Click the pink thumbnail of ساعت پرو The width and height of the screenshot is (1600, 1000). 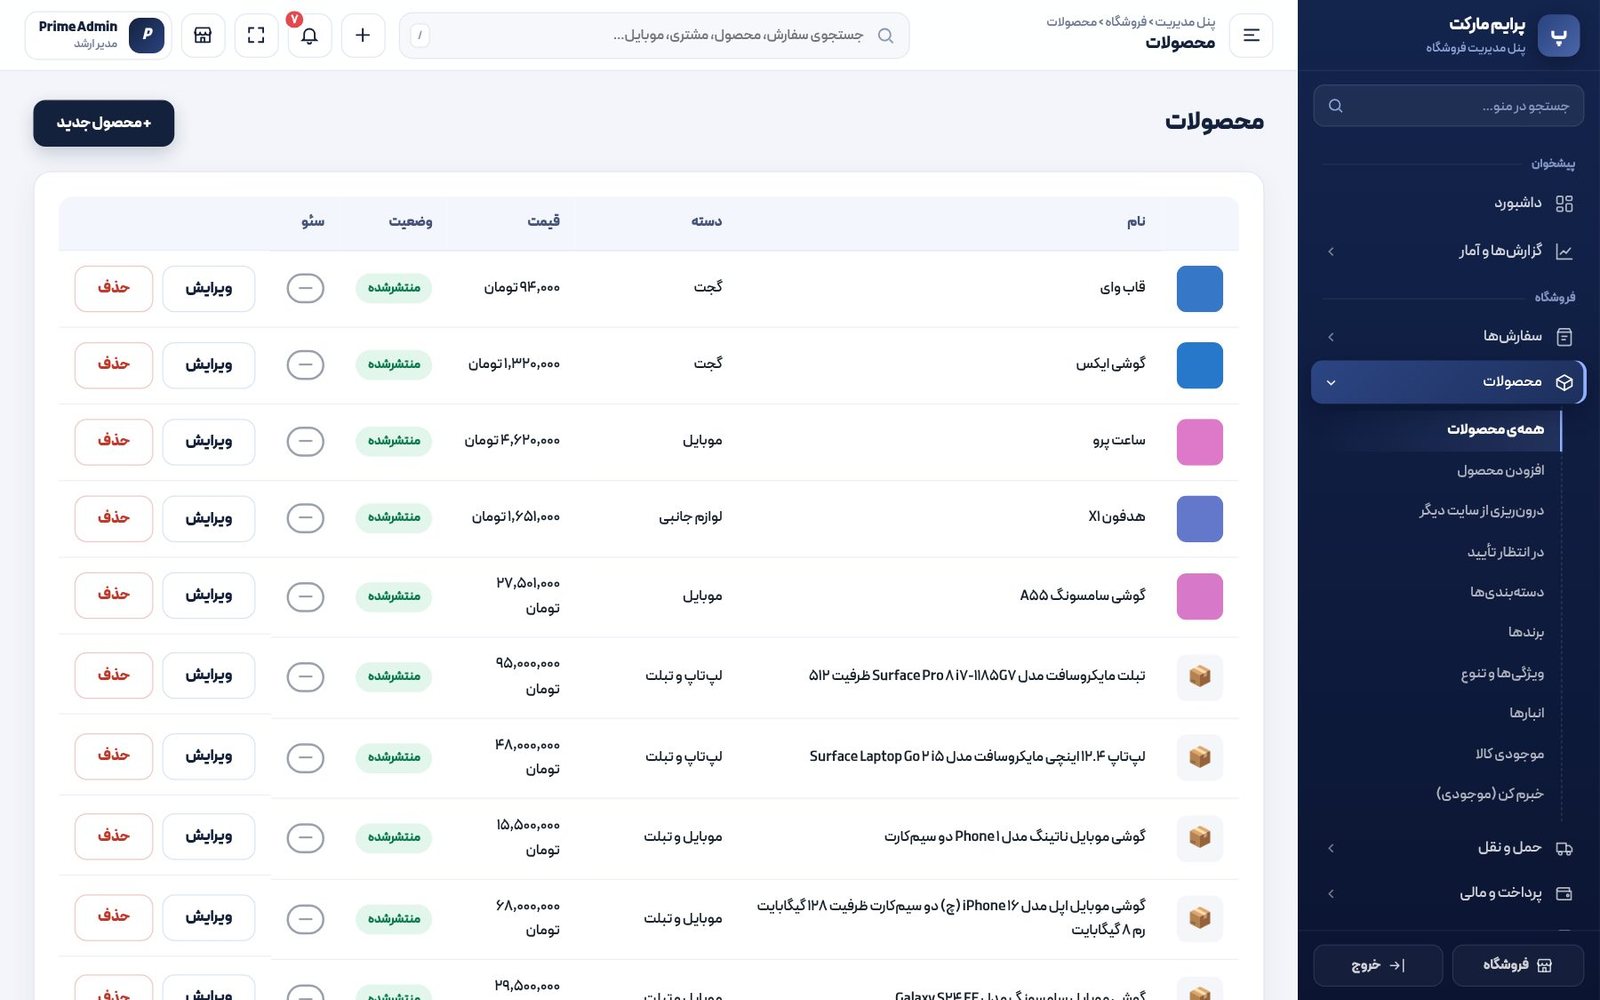(1200, 442)
